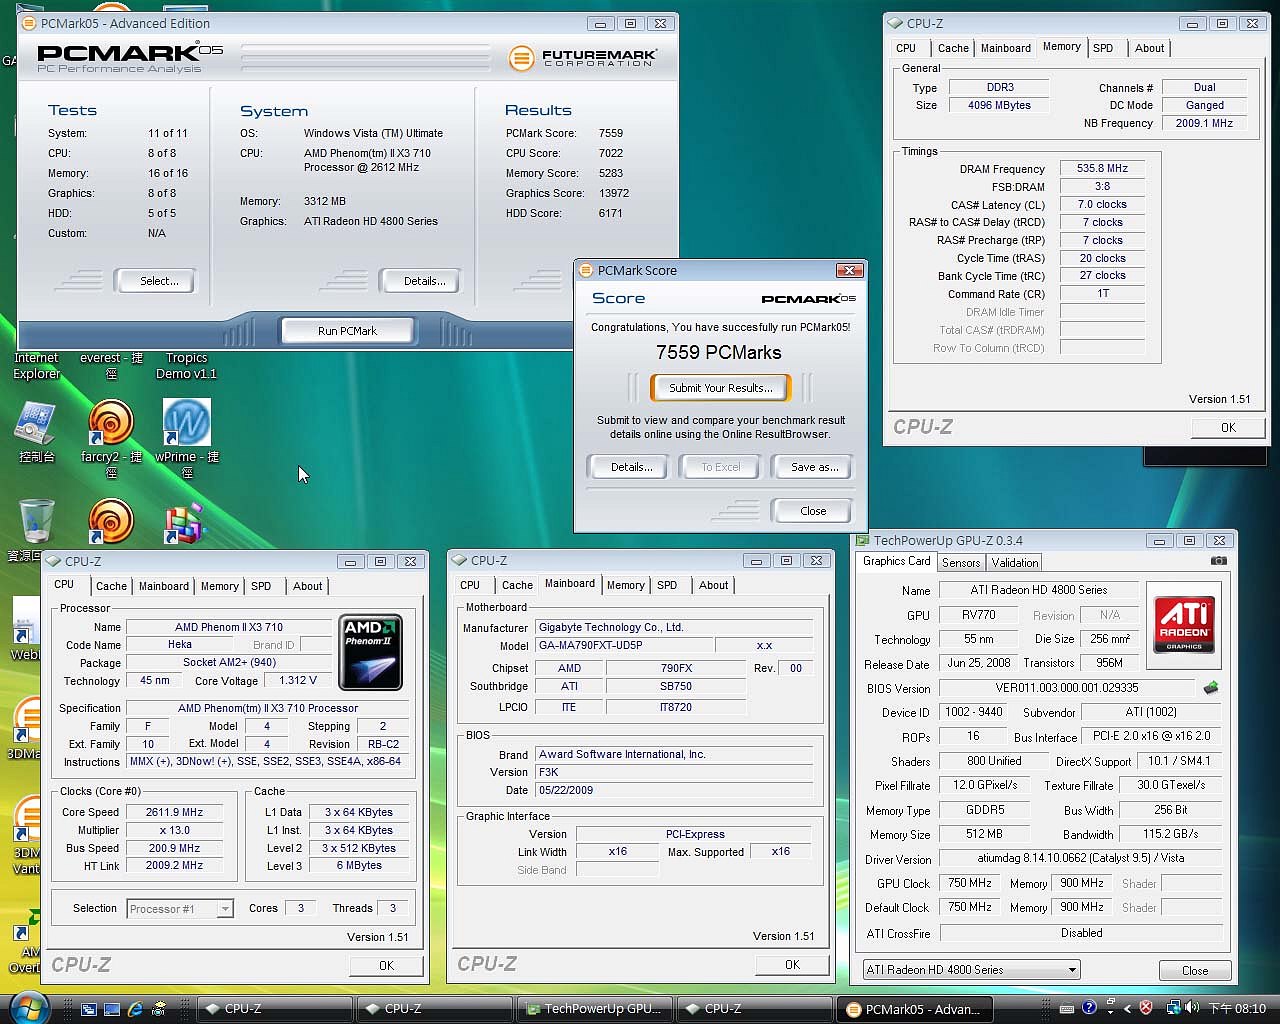
Task: Open the colorful blocks shortcut icon
Action: click(184, 523)
